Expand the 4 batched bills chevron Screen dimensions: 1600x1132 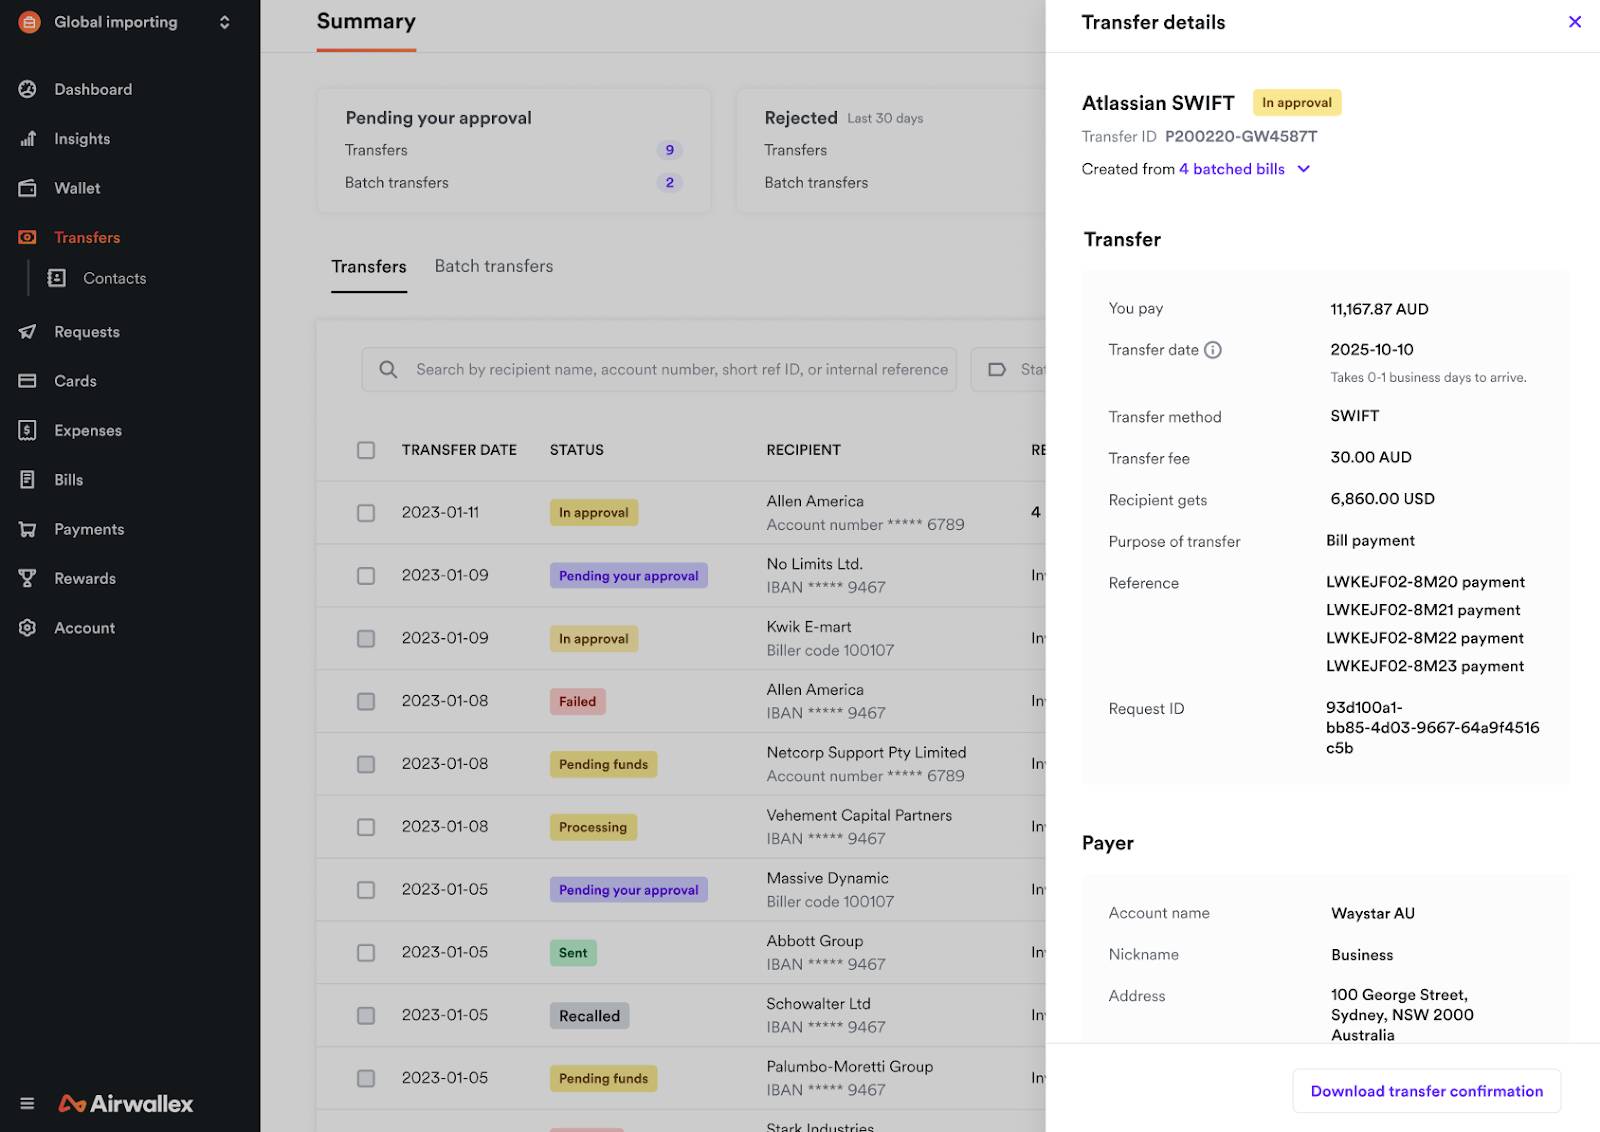click(x=1304, y=169)
